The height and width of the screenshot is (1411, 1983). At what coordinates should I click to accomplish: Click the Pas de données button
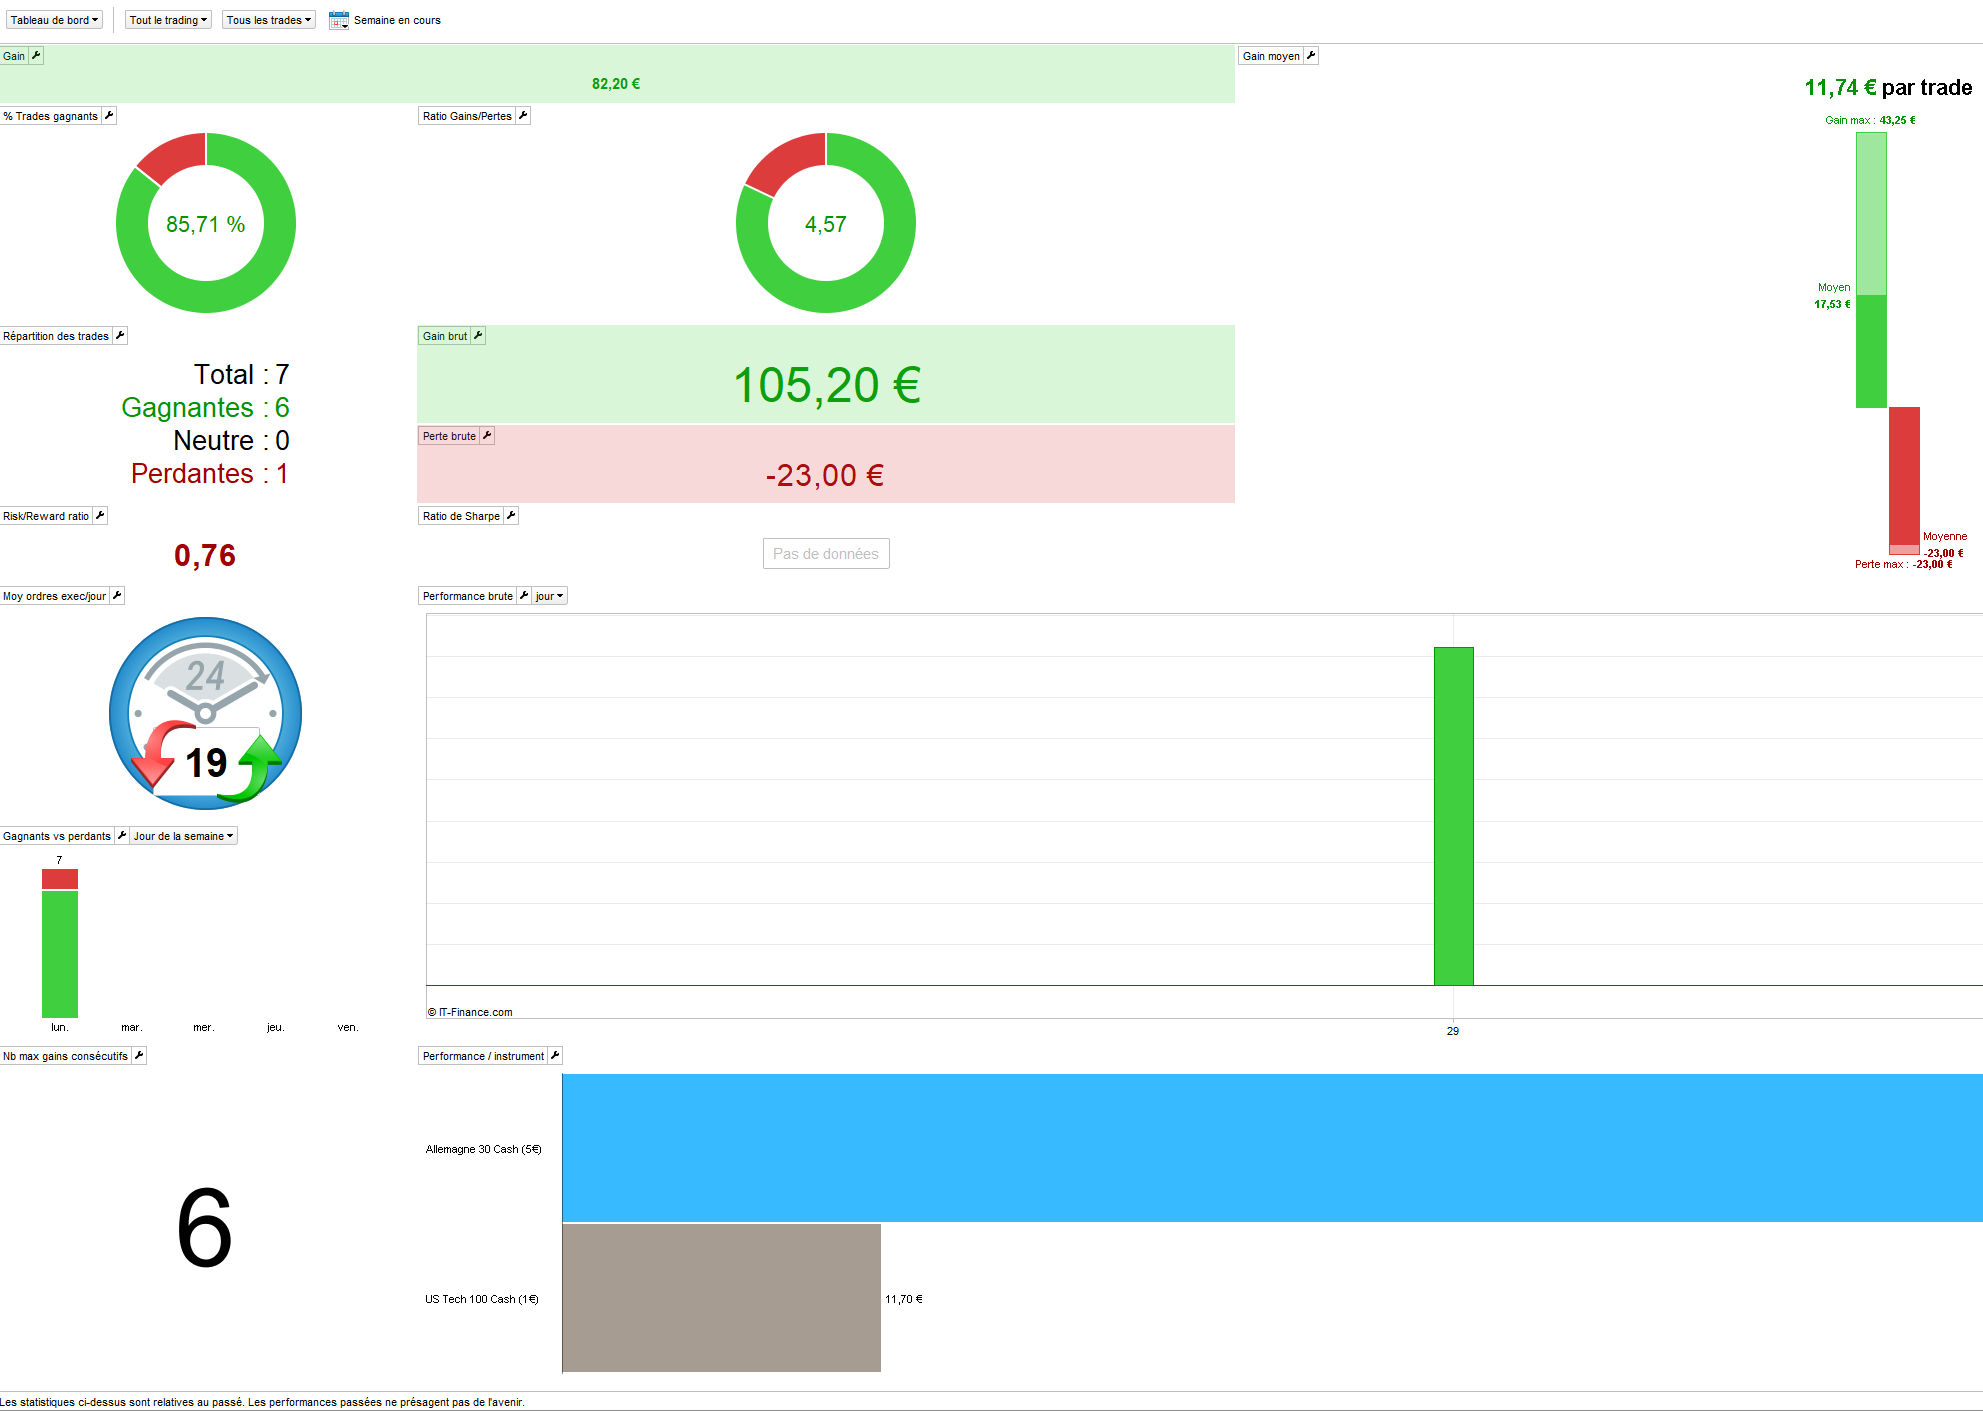[825, 554]
